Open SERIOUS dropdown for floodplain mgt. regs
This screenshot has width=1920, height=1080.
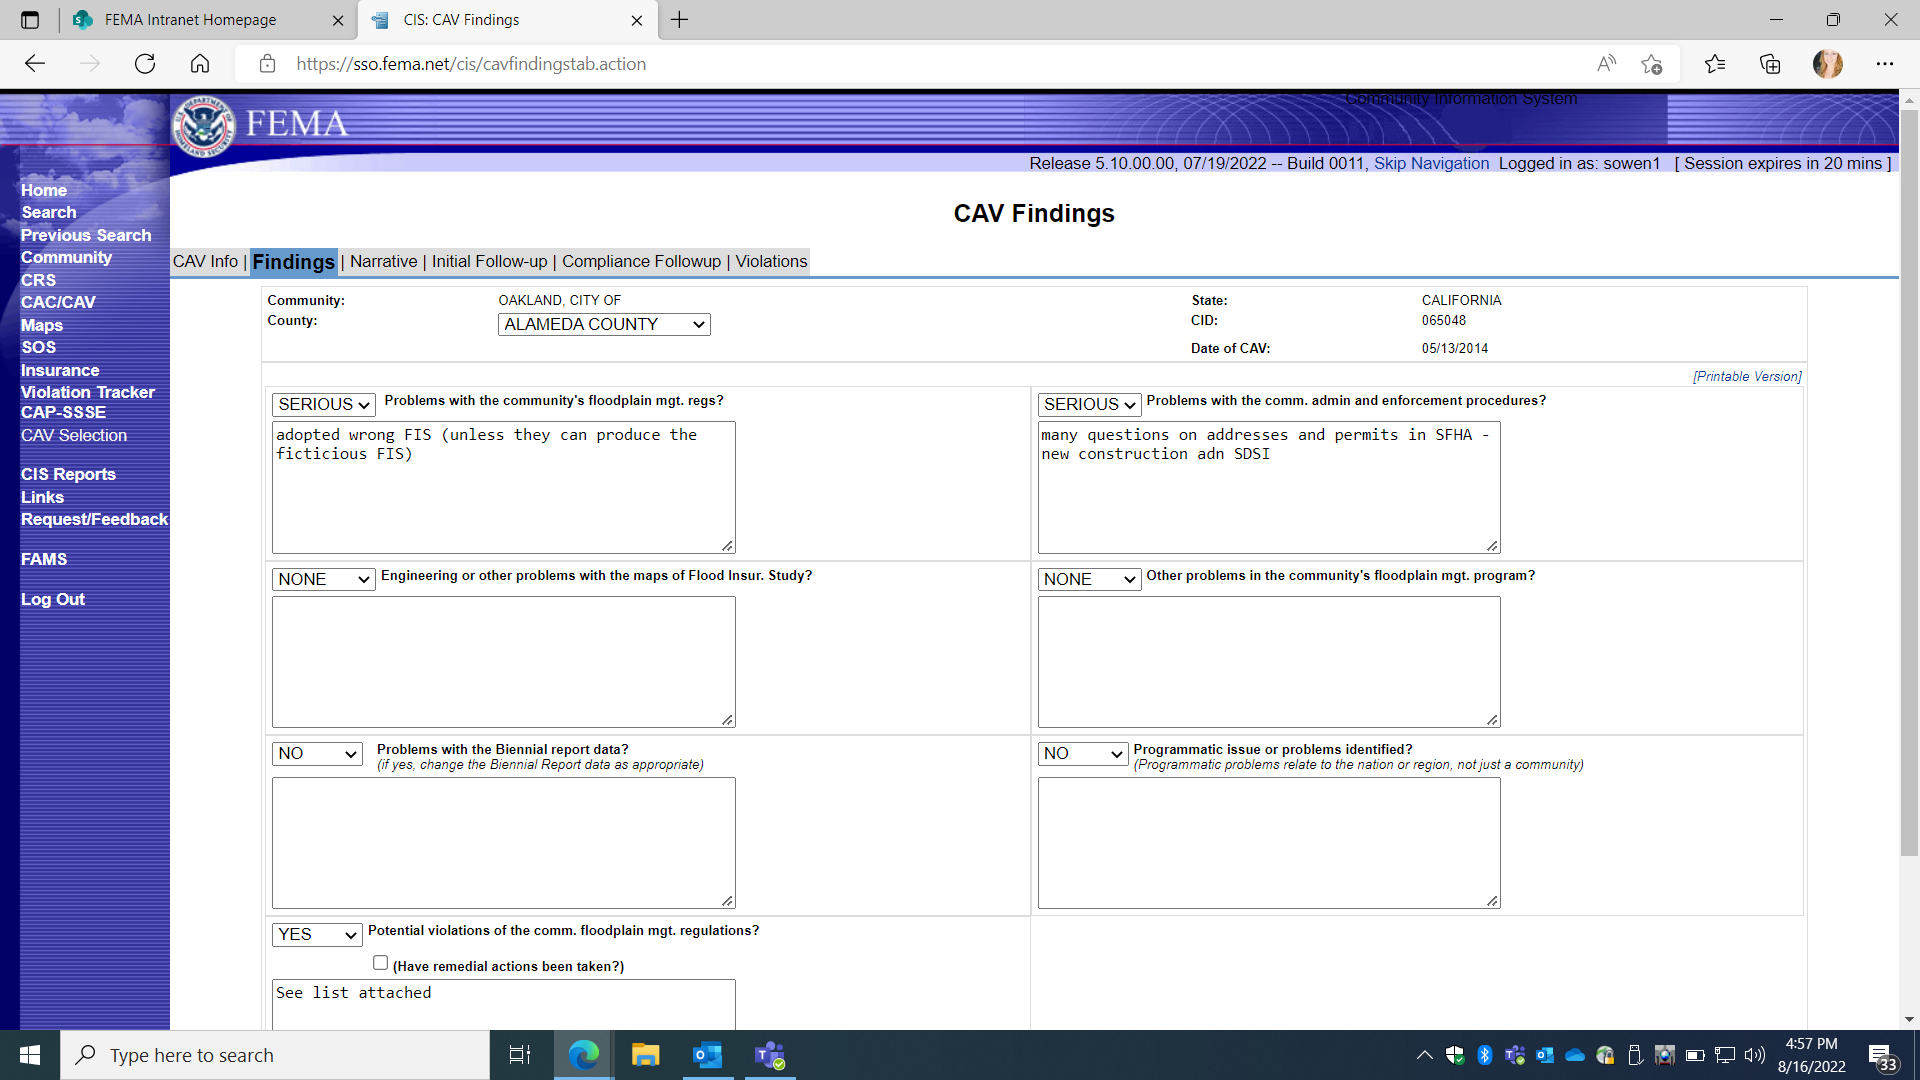click(323, 404)
